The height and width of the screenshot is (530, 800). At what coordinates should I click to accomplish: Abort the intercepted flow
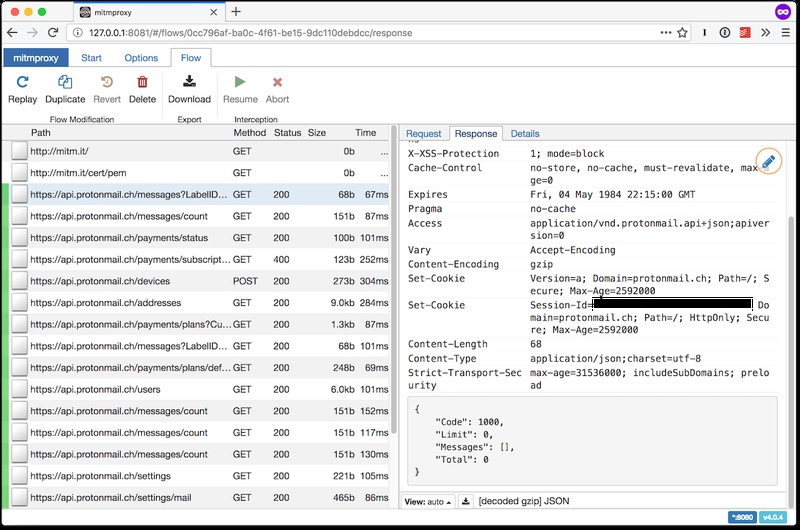[x=277, y=90]
